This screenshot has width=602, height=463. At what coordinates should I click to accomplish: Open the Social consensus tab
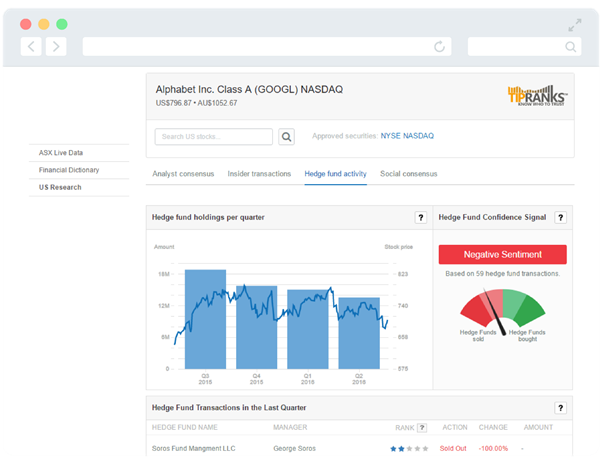(x=408, y=174)
